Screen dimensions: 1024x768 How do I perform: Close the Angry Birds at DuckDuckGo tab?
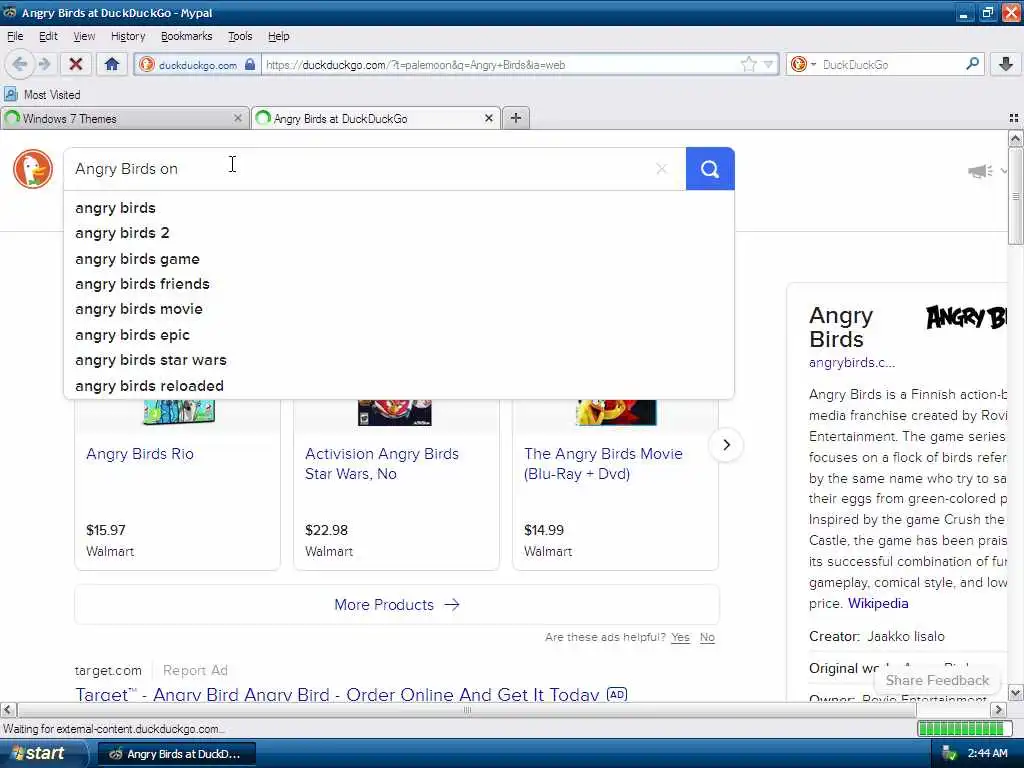click(488, 118)
